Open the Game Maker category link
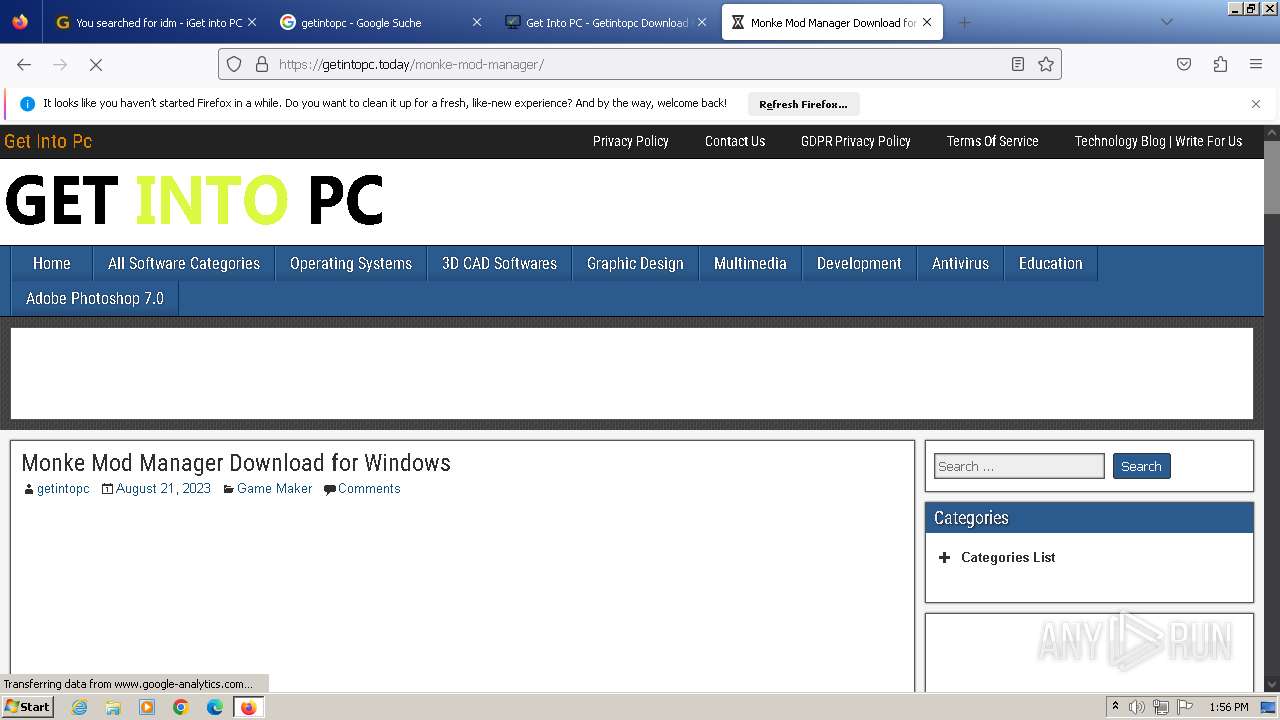 coord(274,489)
